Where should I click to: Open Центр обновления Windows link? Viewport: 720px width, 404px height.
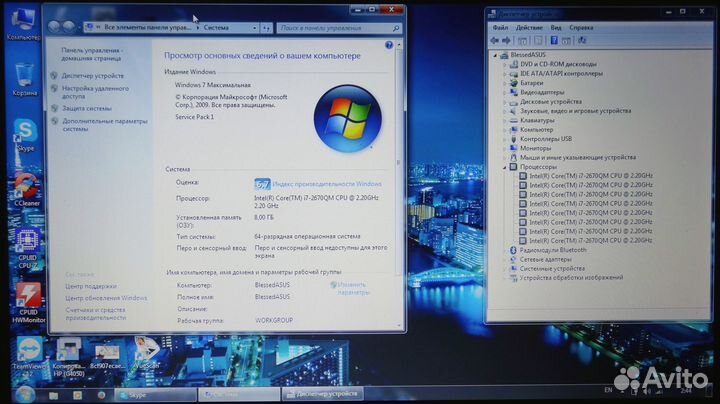(106, 298)
